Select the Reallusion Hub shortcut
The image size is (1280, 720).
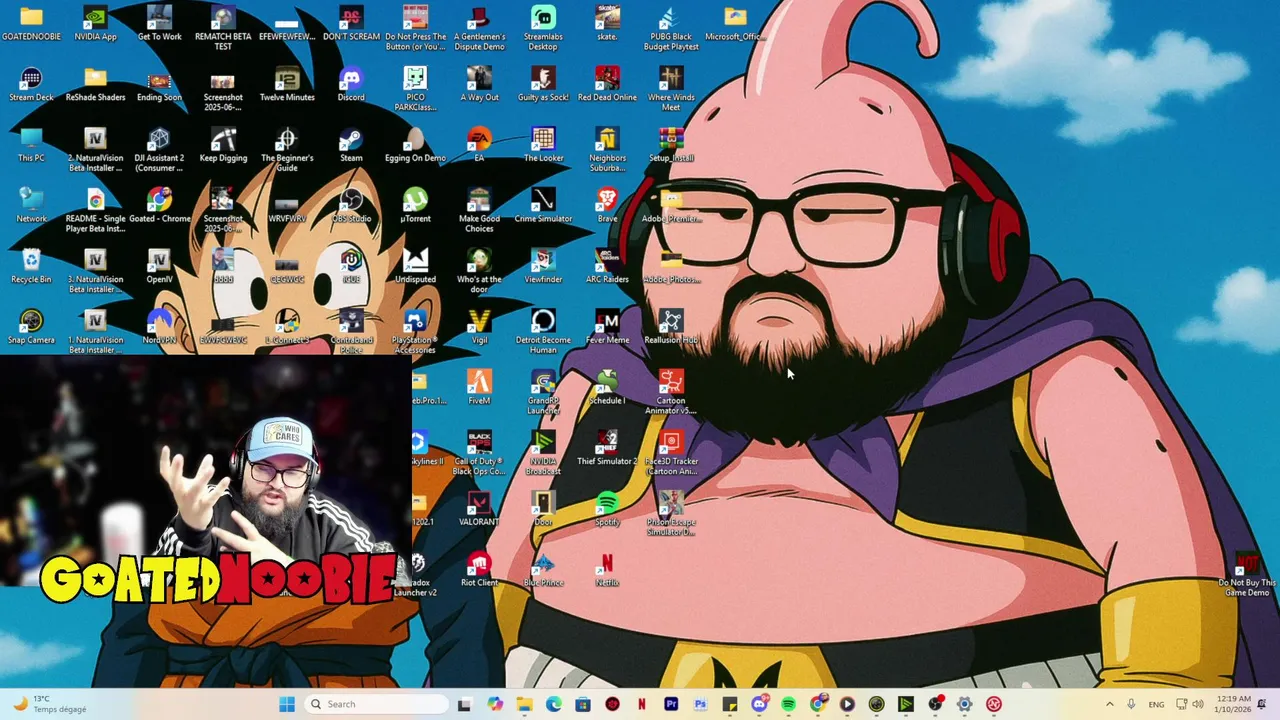(x=671, y=328)
